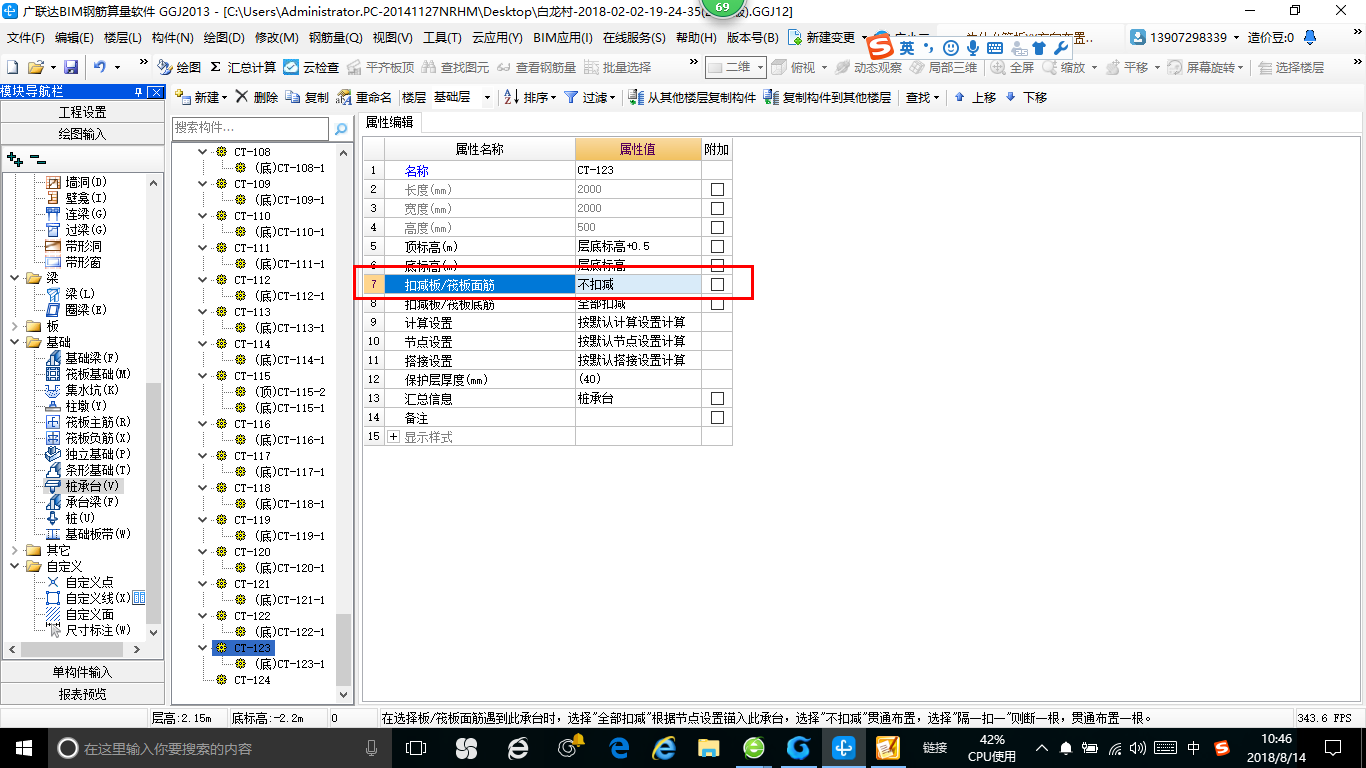1366x768 pixels.
Task: Click inside the 搜索构件 search field
Action: tap(250, 128)
